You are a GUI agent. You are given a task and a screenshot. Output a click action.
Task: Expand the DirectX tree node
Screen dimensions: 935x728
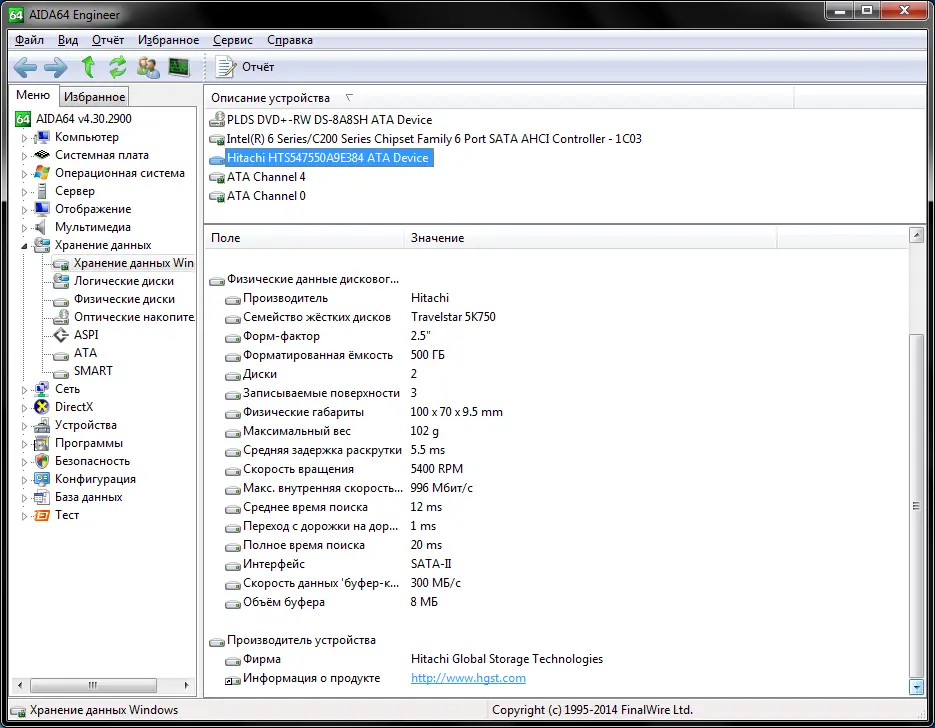25,408
